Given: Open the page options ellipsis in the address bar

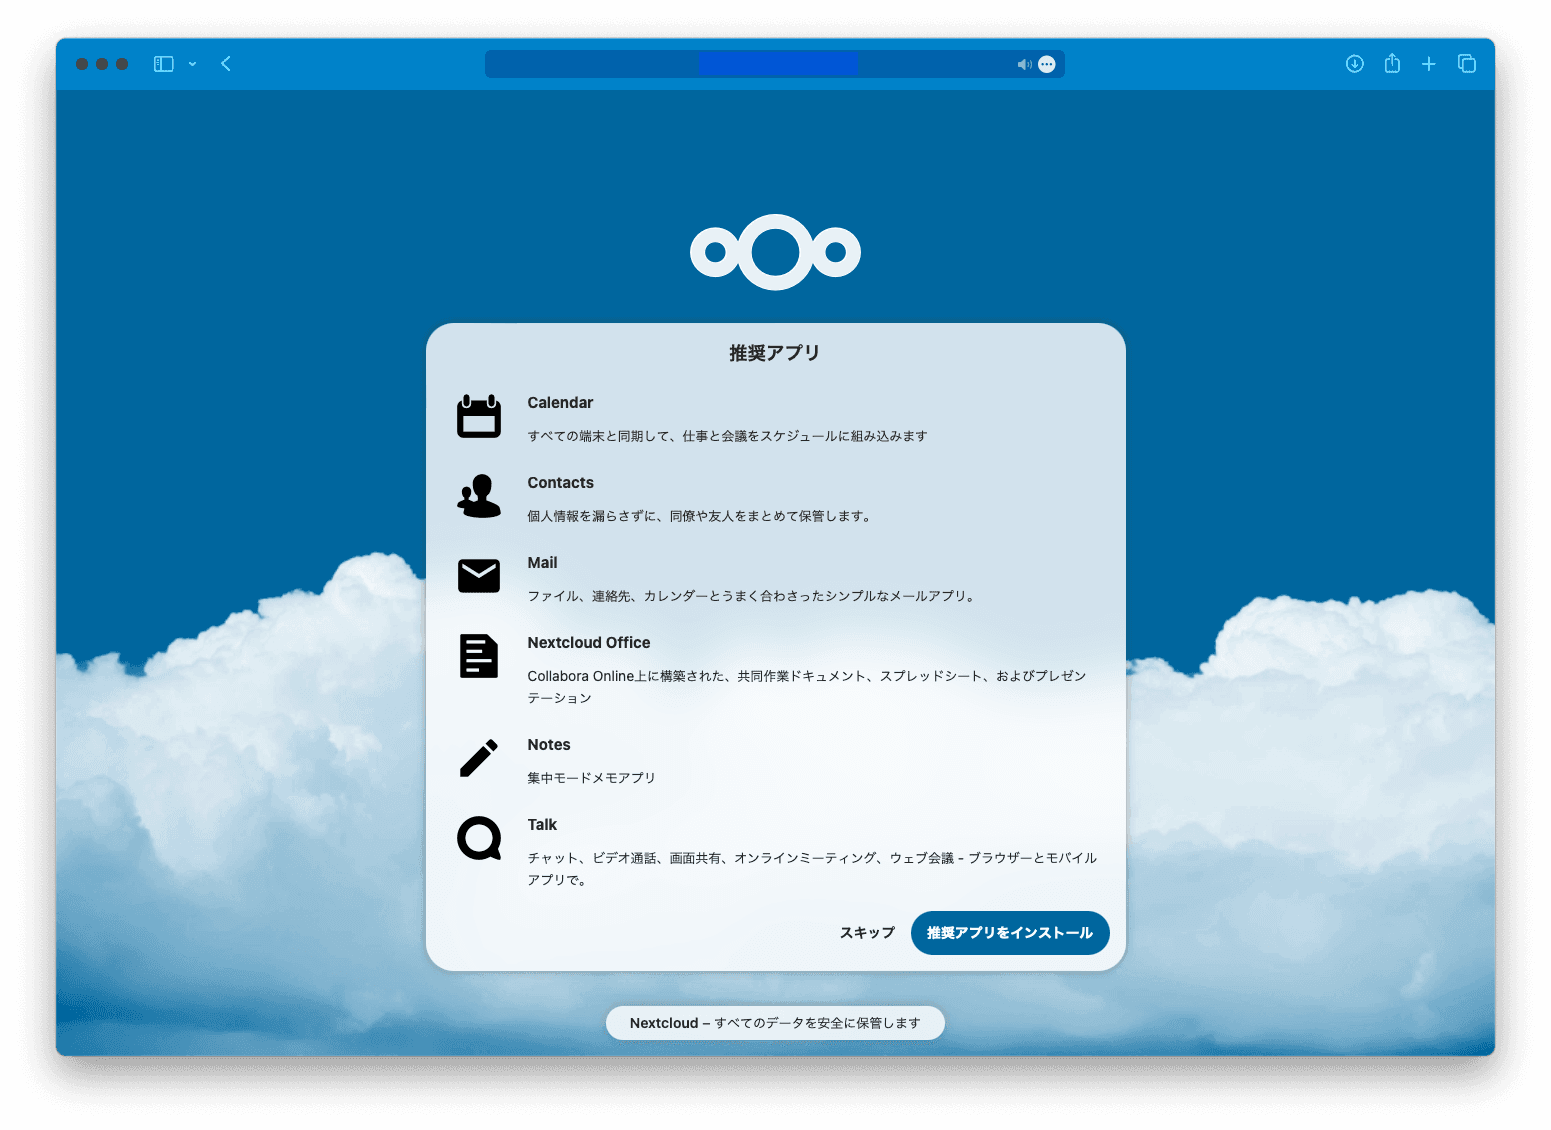Looking at the screenshot, I should pos(1046,63).
